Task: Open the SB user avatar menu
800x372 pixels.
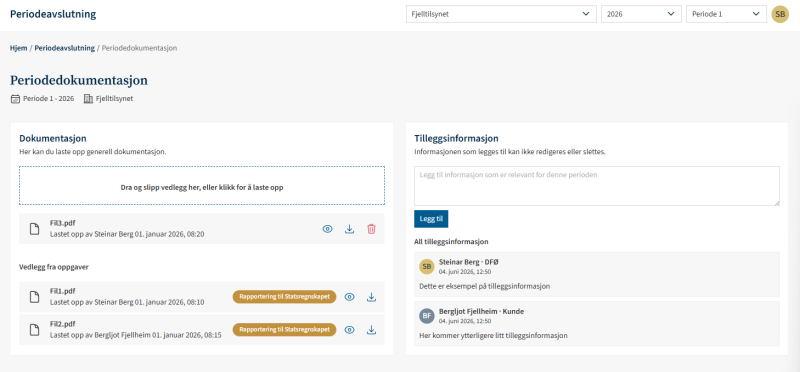Action: point(780,14)
